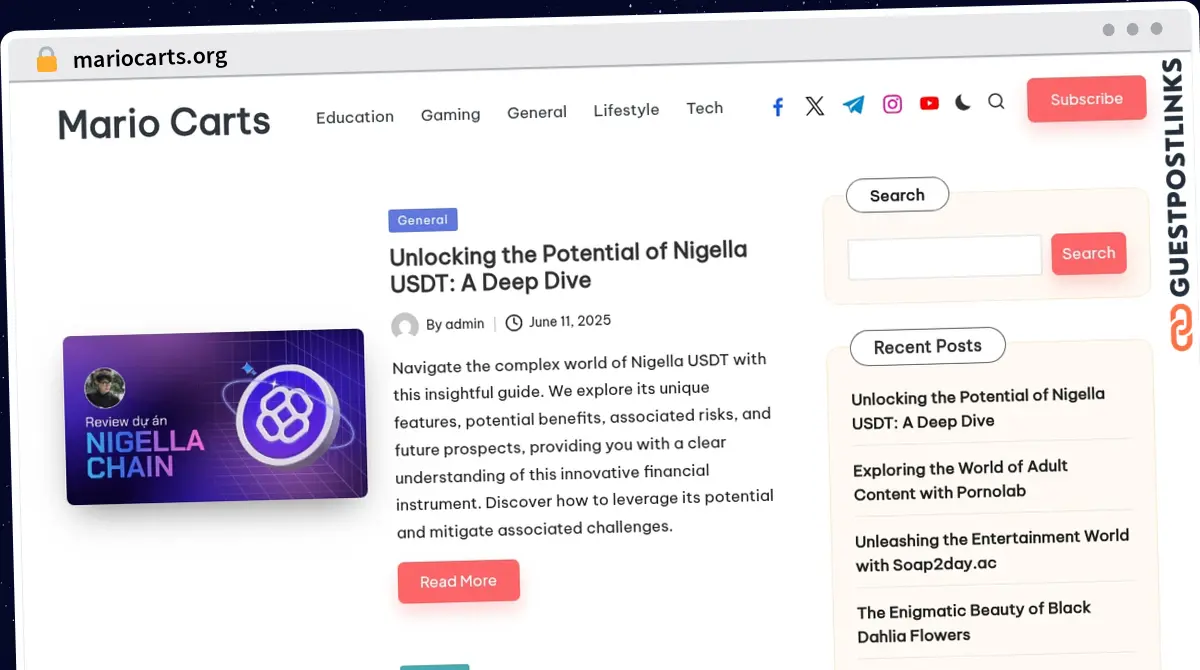
Task: Open post title Unlocking the Potential of Nigella USDT
Action: pos(568,266)
